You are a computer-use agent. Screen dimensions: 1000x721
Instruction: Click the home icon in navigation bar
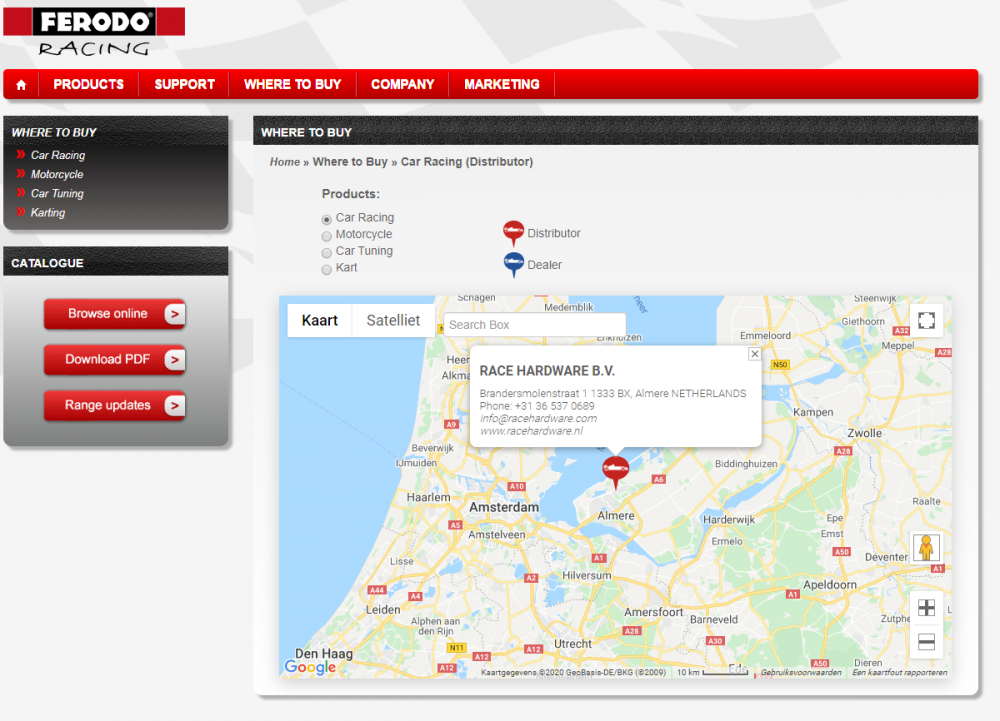tap(21, 85)
